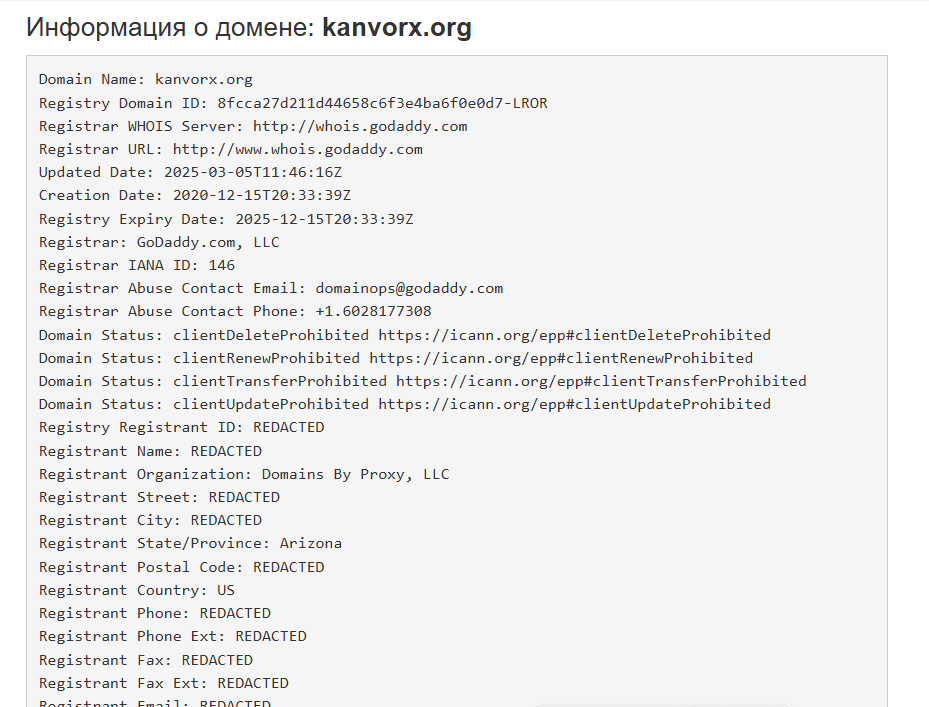Click the Registrant State/Province Arizona line

click(190, 543)
